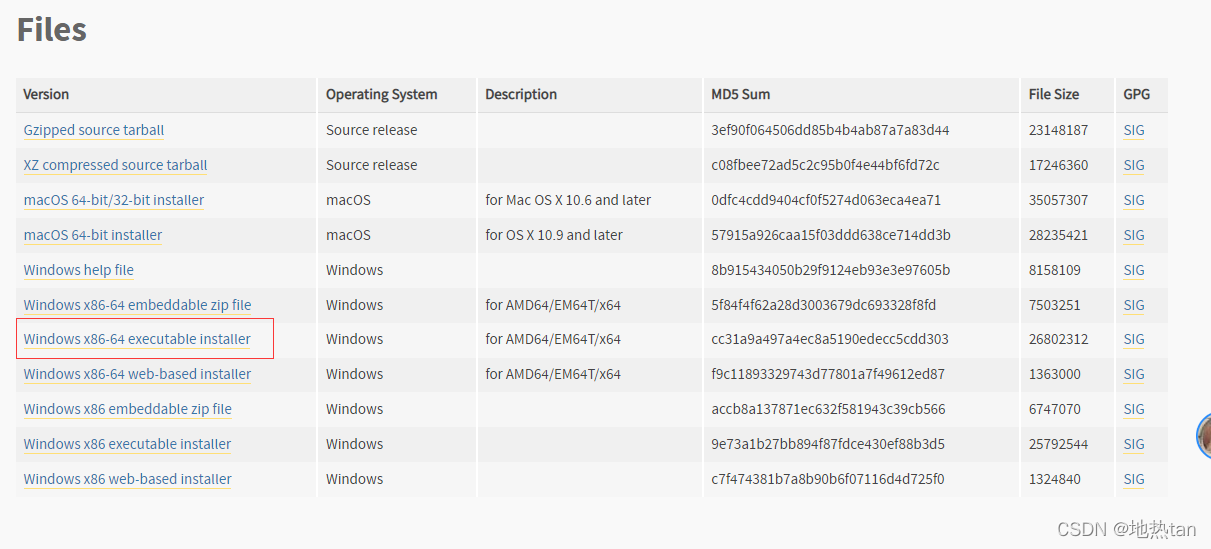Click the Files heading

click(52, 29)
